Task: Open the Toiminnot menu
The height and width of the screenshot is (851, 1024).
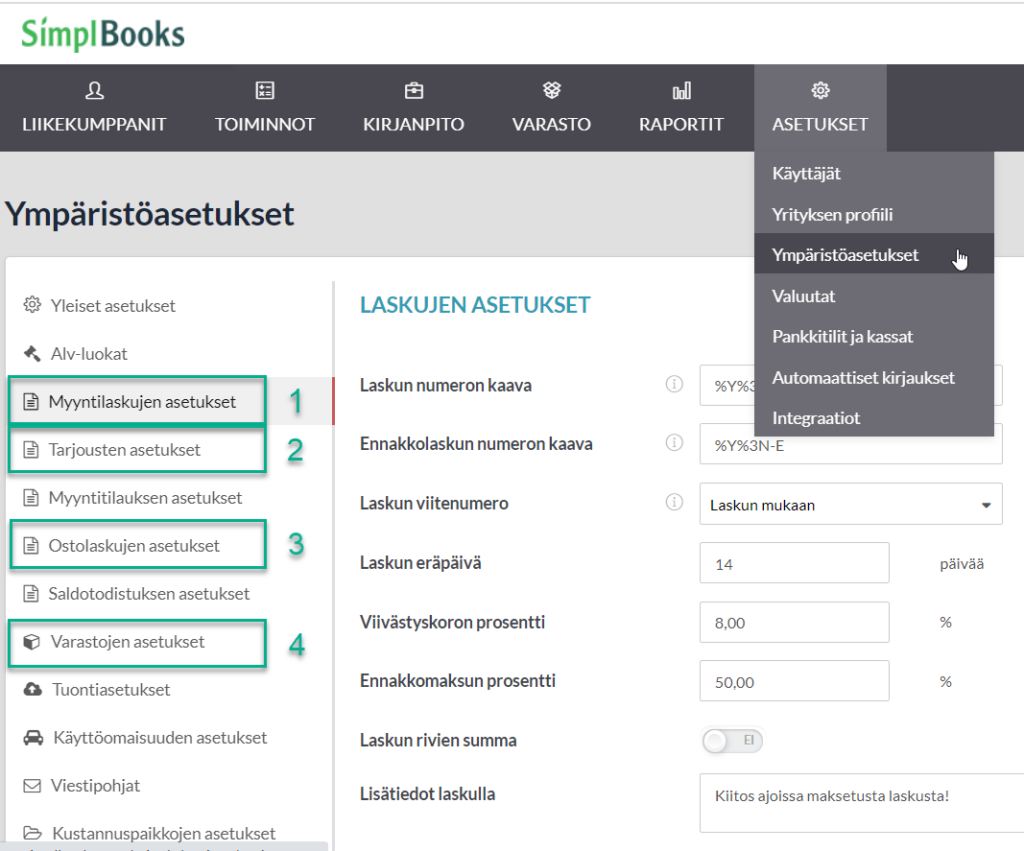Action: pyautogui.click(x=264, y=108)
